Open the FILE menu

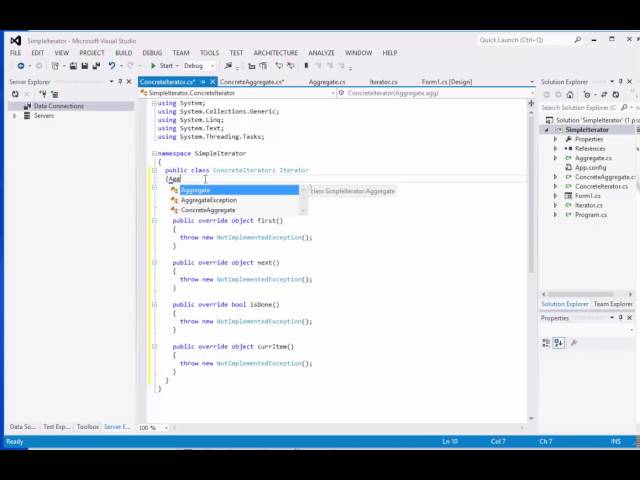click(x=16, y=53)
